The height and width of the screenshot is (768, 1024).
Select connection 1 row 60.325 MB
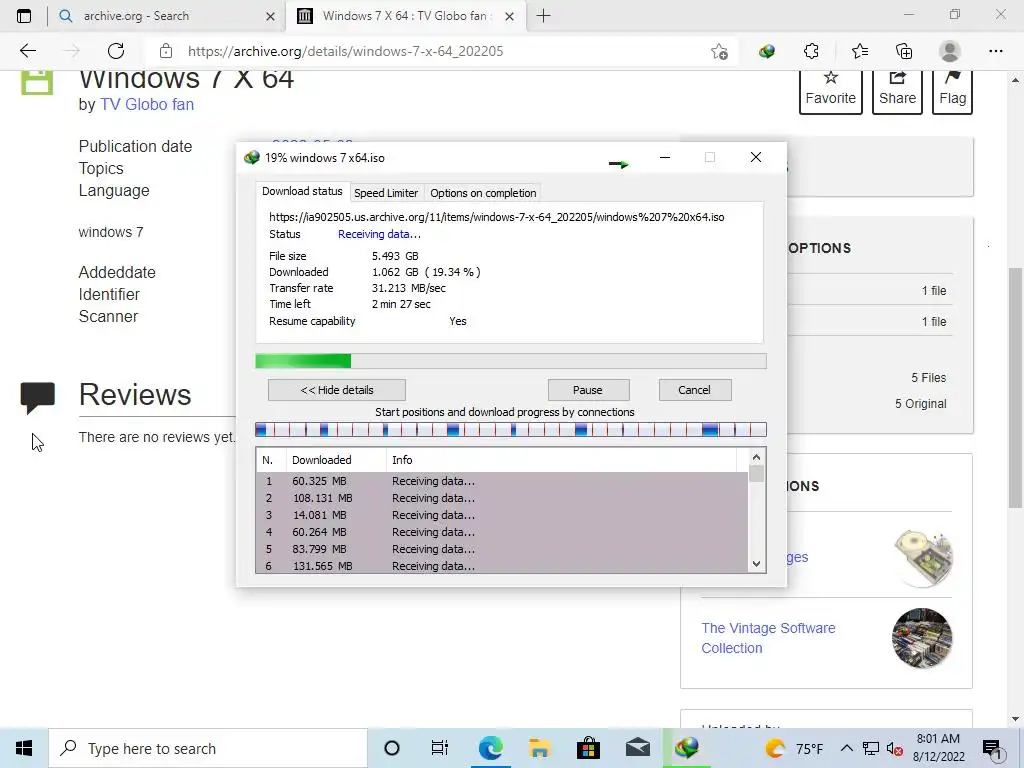coord(502,481)
